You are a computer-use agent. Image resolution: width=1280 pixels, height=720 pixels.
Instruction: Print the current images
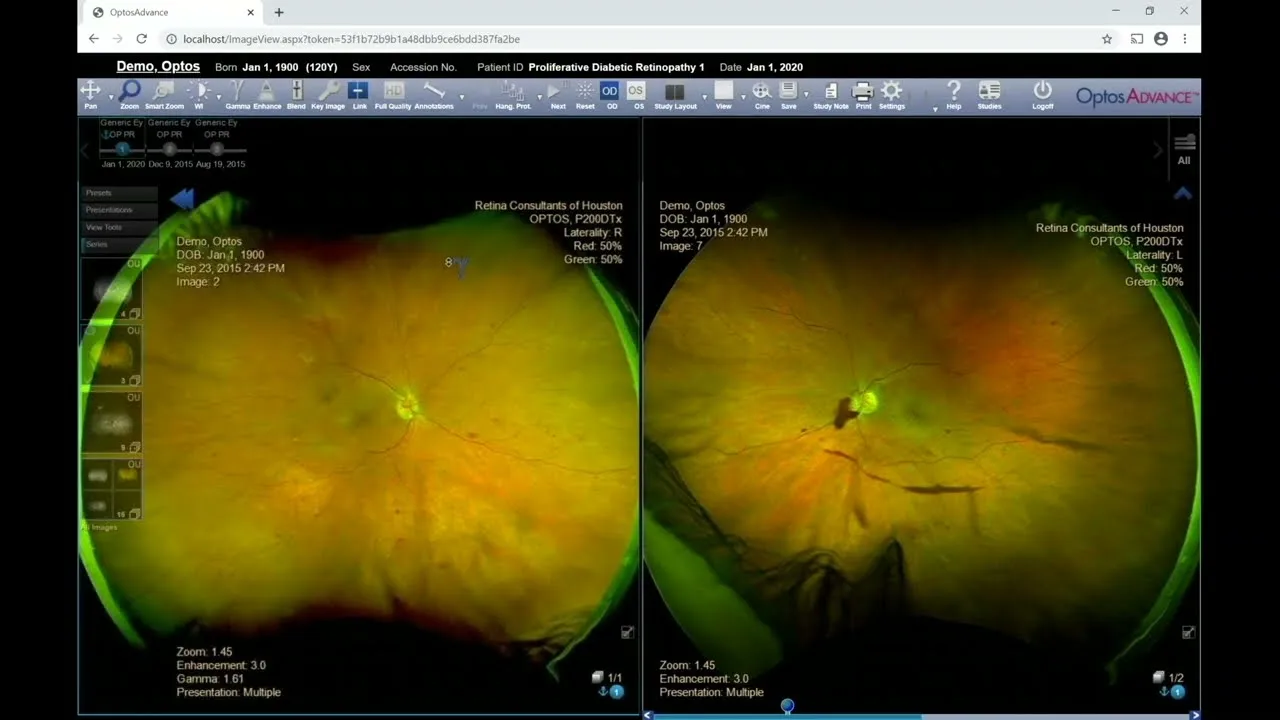point(862,94)
